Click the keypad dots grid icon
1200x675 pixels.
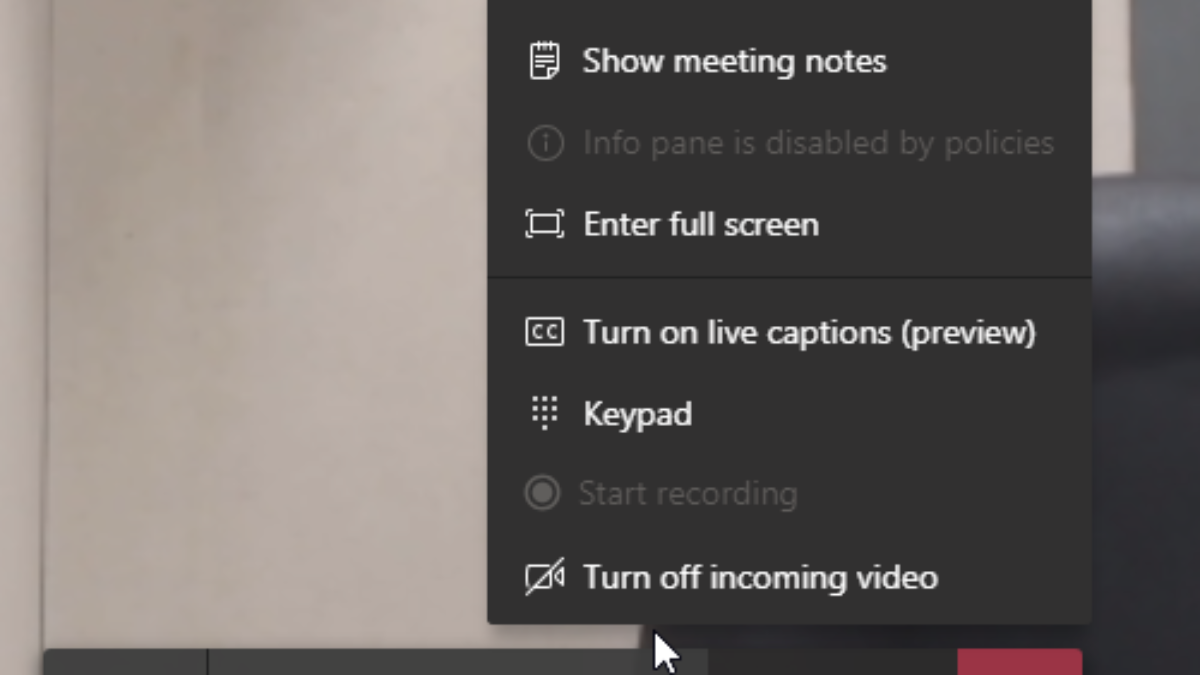click(x=544, y=413)
